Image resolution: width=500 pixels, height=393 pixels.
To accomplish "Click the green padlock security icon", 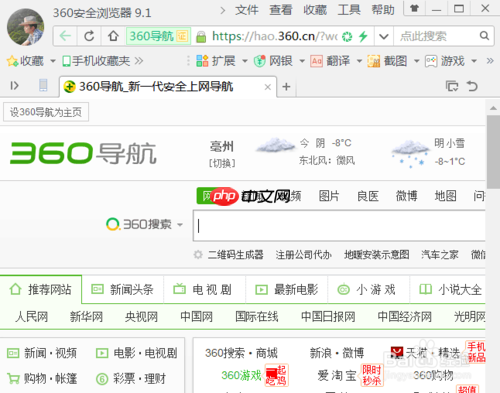I will pyautogui.click(x=201, y=36).
